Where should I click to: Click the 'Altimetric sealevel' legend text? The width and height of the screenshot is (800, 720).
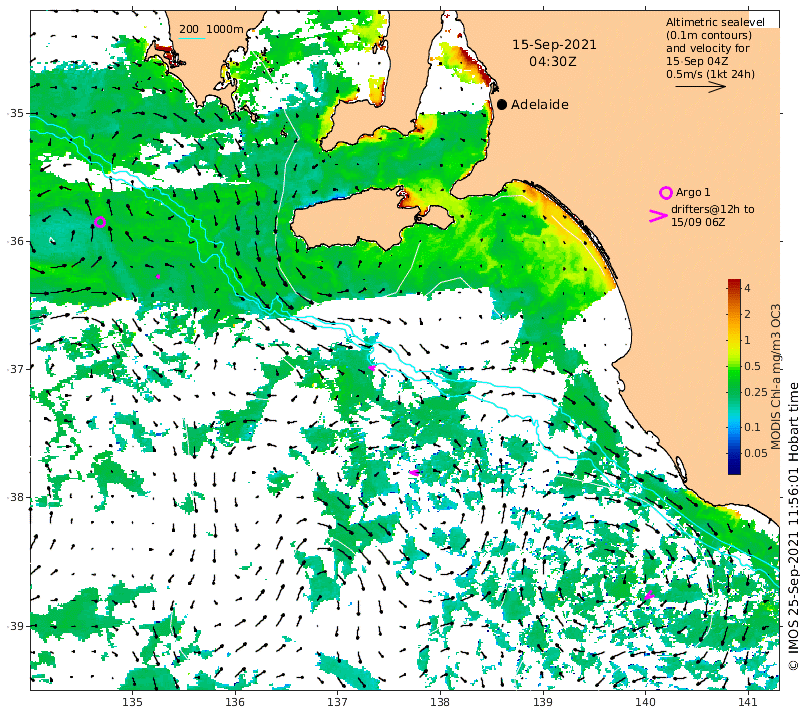pyautogui.click(x=715, y=22)
